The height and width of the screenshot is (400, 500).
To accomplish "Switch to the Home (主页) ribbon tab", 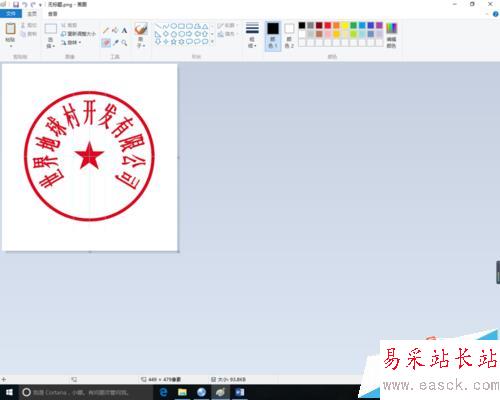I will [32, 14].
